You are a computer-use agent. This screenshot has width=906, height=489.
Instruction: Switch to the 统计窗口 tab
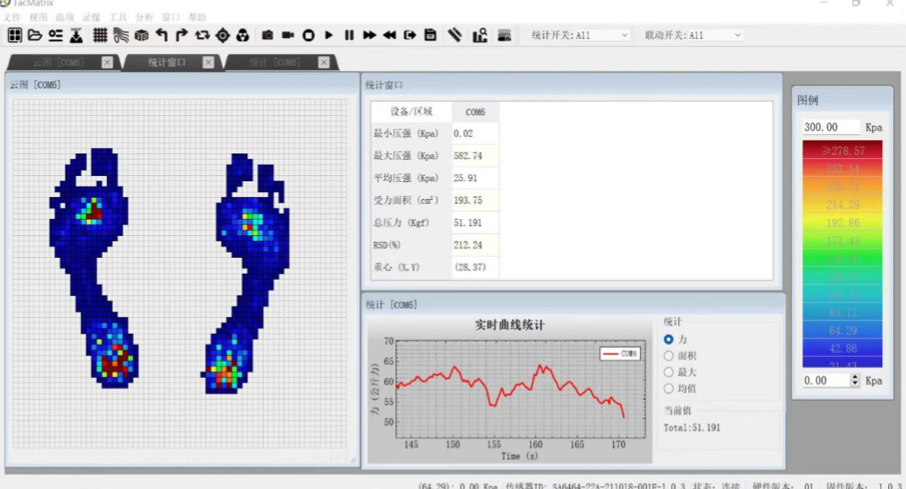tap(166, 62)
